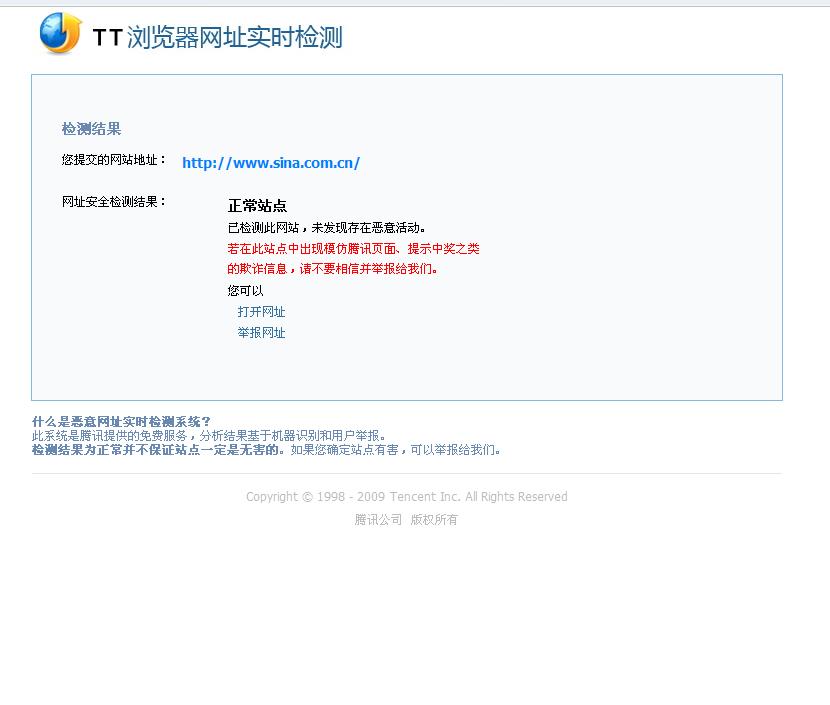Click bold text 检测结果为正常并不保证站点一定是无害的
The width and height of the screenshot is (830, 705).
(x=158, y=450)
